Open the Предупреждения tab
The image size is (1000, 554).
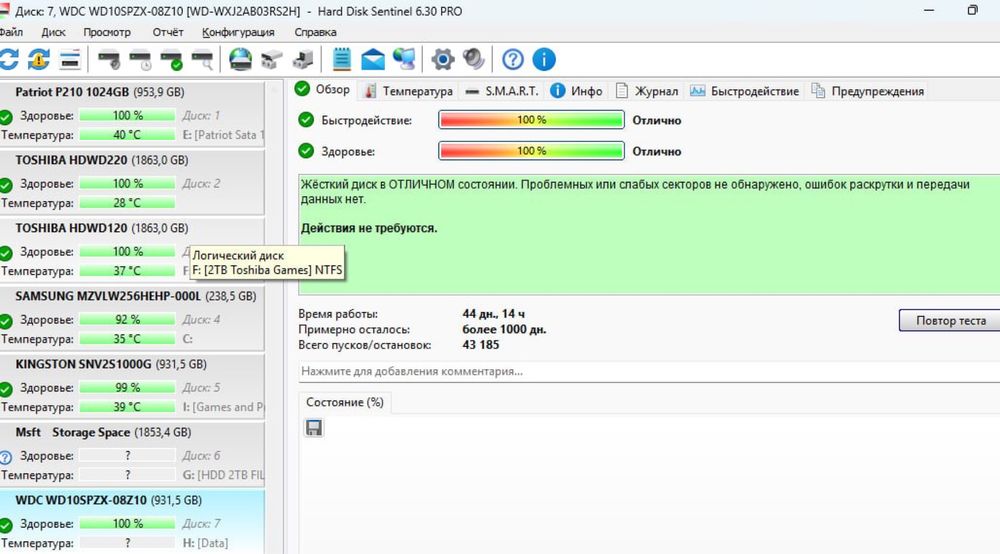[x=867, y=91]
